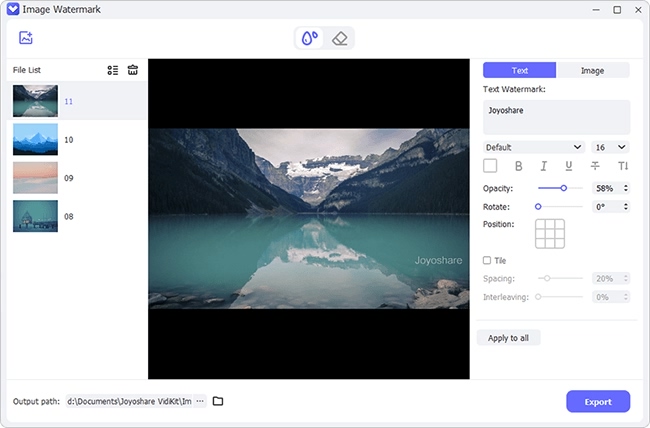Adjust the Rotate slider handle
650x428 pixels.
538,207
